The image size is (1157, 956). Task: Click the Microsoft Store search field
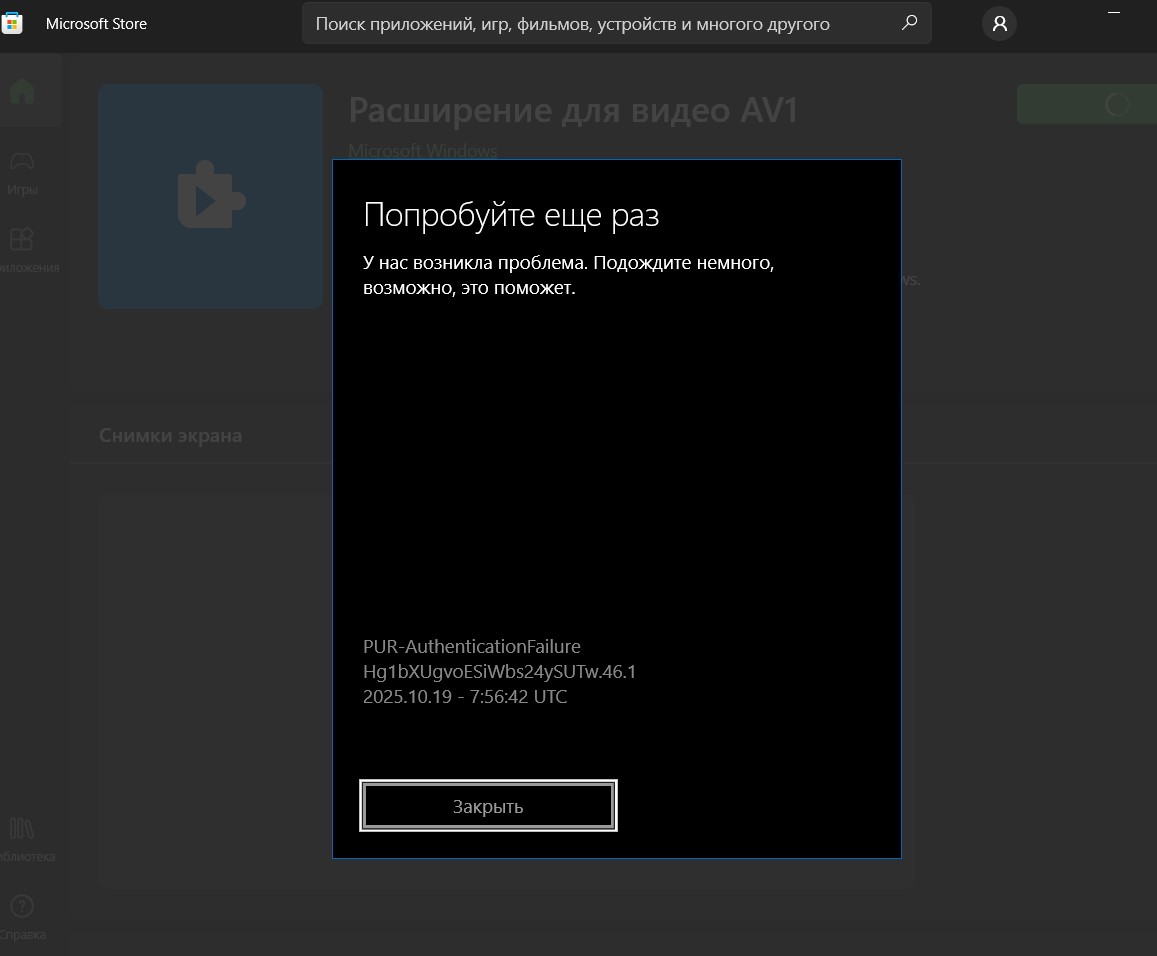616,24
